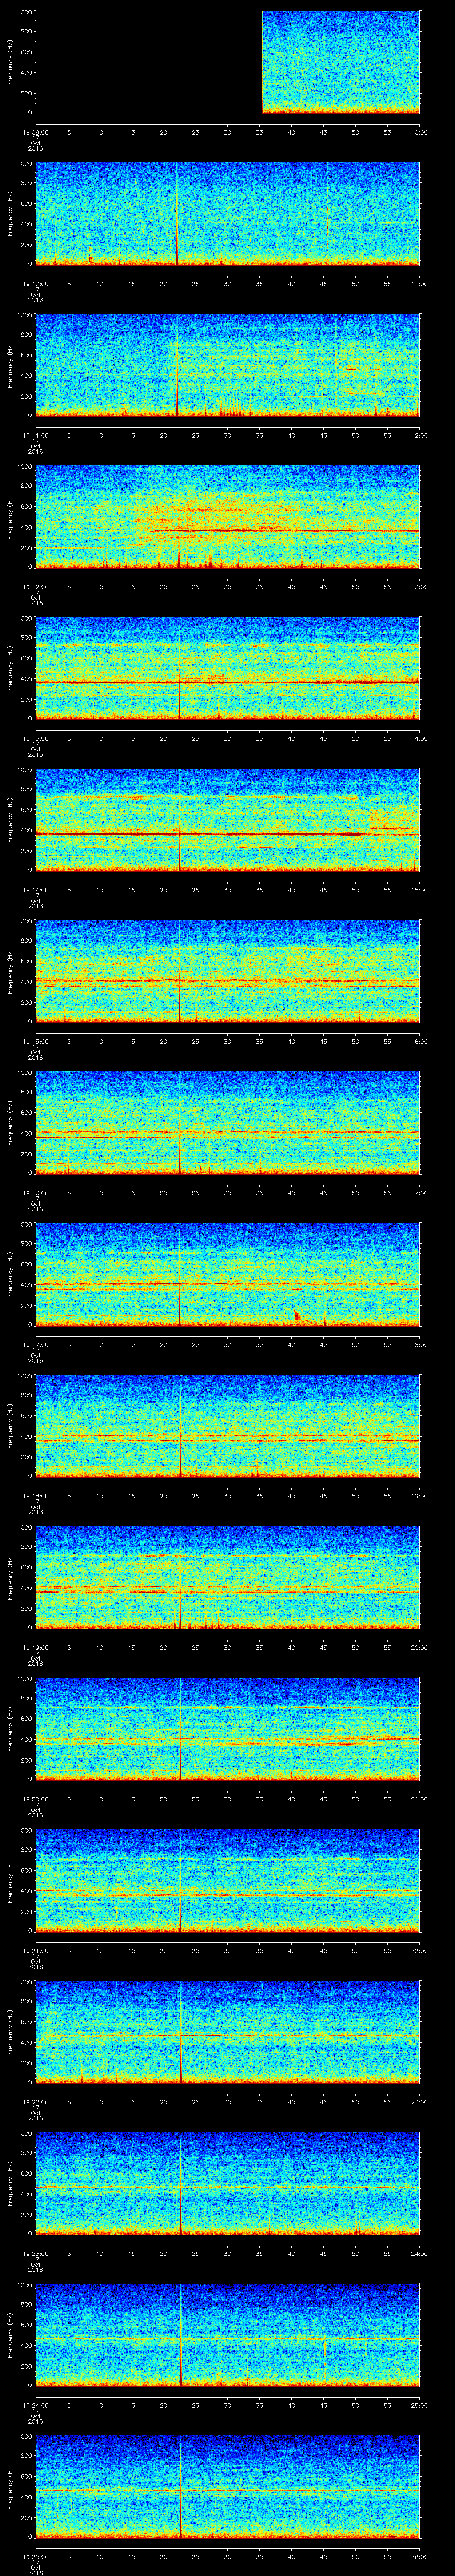Select the 22:00 end time label
This screenshot has width=455, height=2576.
click(x=420, y=1951)
